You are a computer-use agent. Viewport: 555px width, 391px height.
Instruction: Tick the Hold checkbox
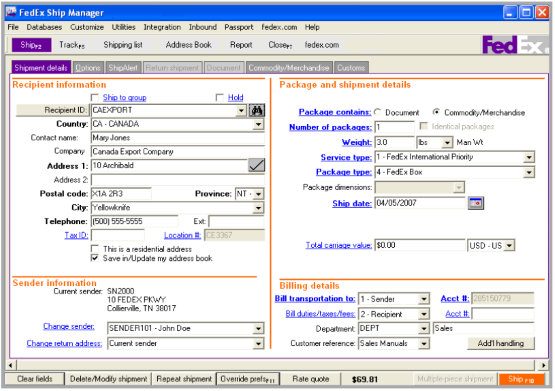pos(219,97)
